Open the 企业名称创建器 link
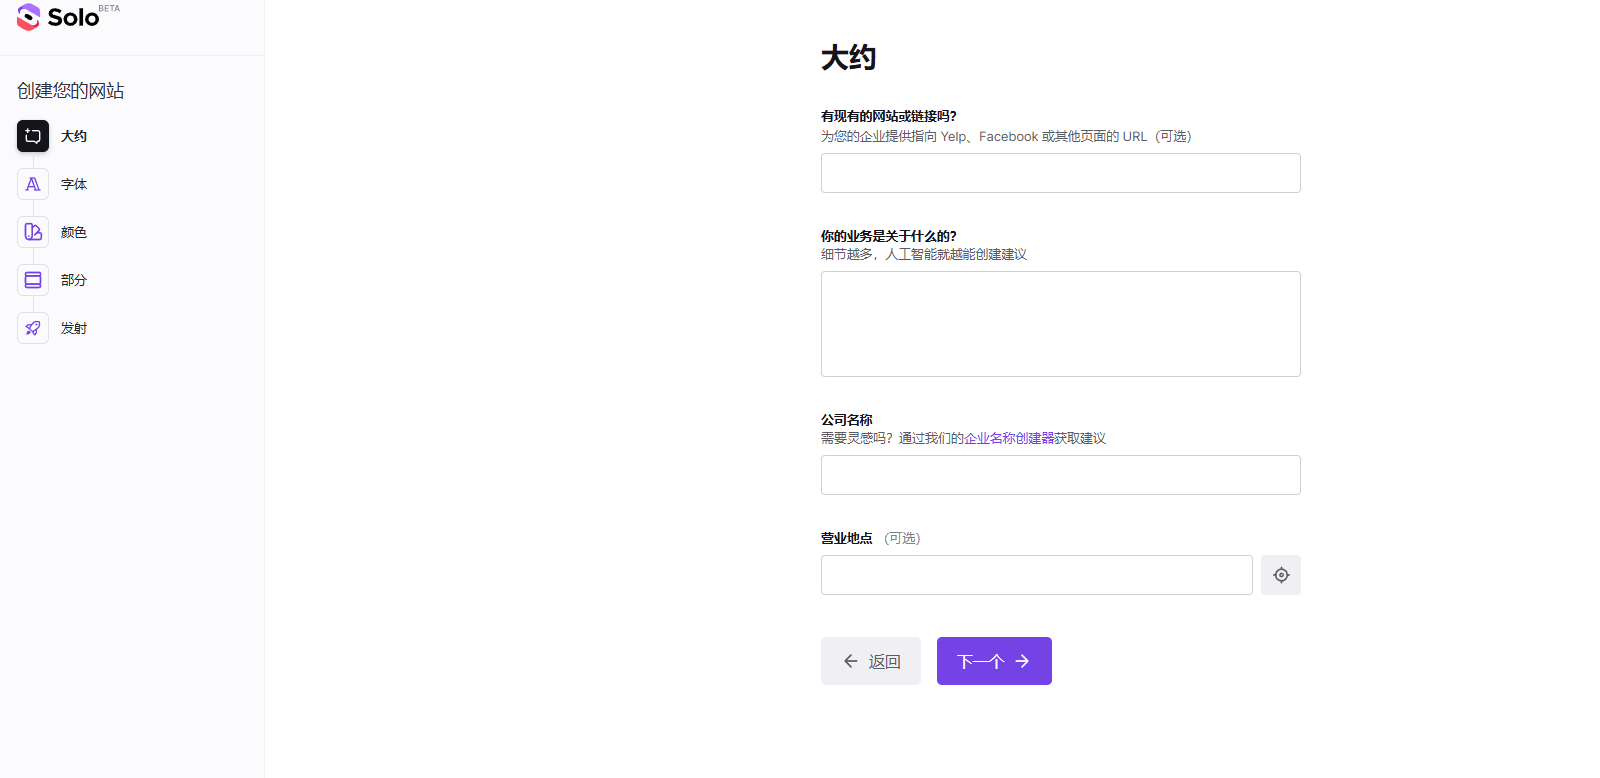The height and width of the screenshot is (778, 1600). 1008,438
